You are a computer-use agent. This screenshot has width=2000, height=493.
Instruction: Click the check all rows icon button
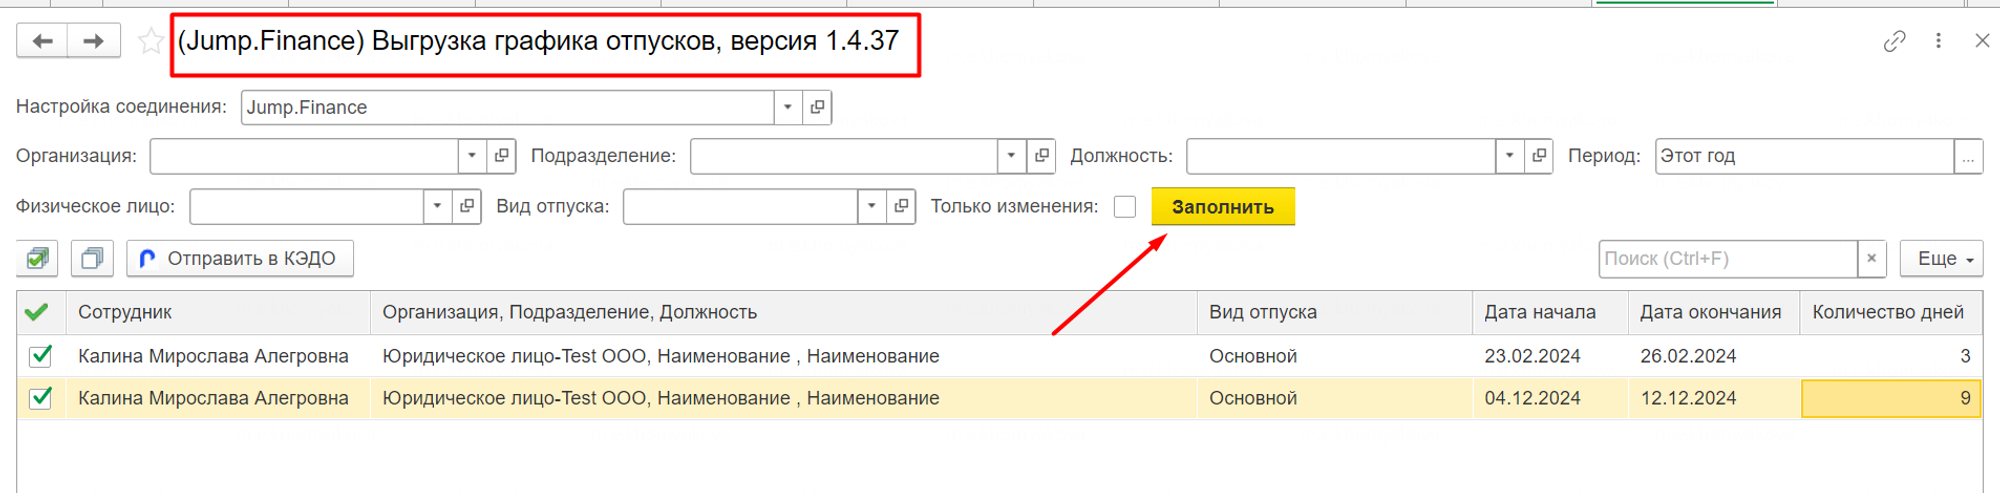pyautogui.click(x=37, y=259)
